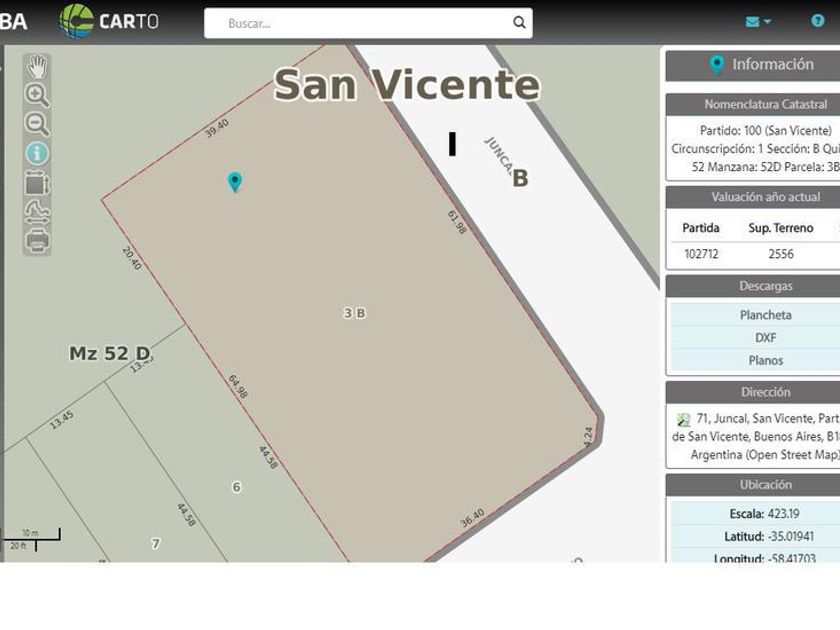
Task: Click partida value 102712
Action: tap(701, 254)
